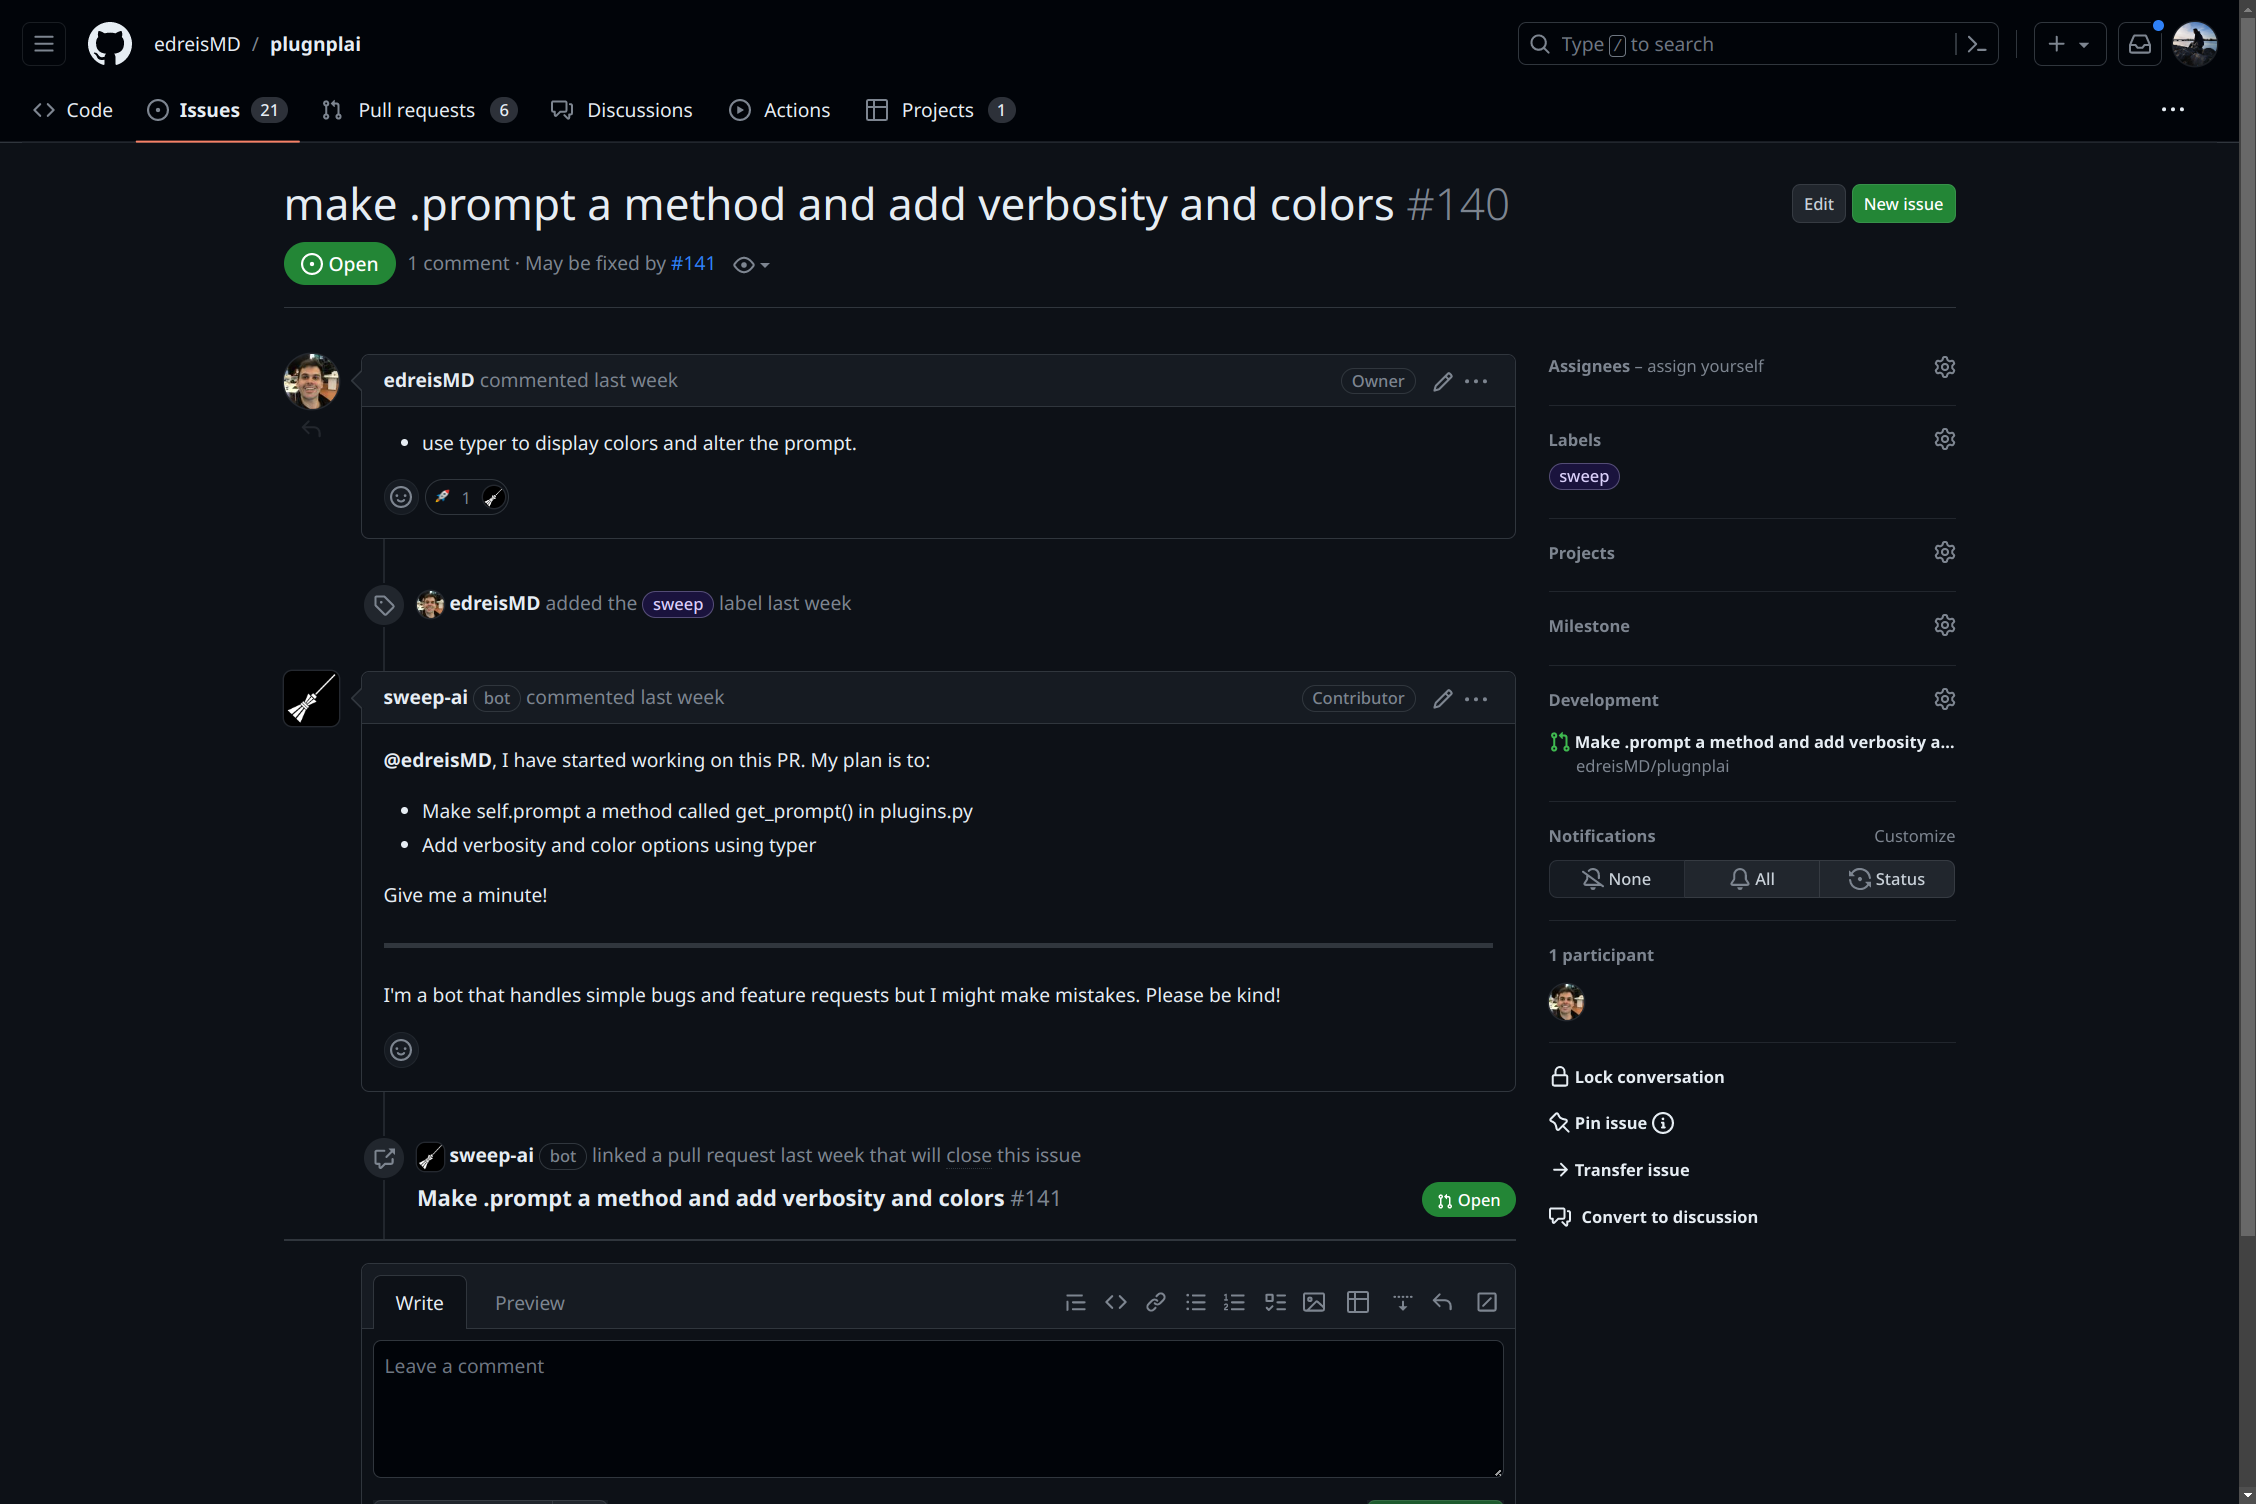Expand the linked pull request eye dropdown

[x=751, y=265]
